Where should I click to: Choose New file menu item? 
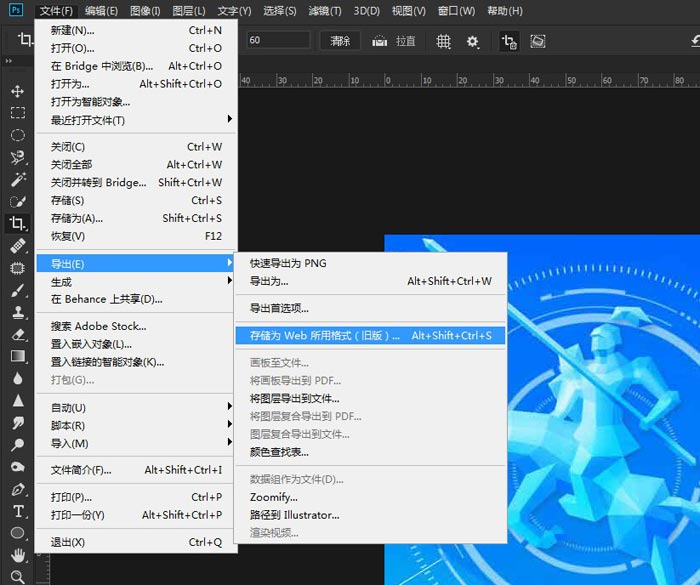point(136,30)
